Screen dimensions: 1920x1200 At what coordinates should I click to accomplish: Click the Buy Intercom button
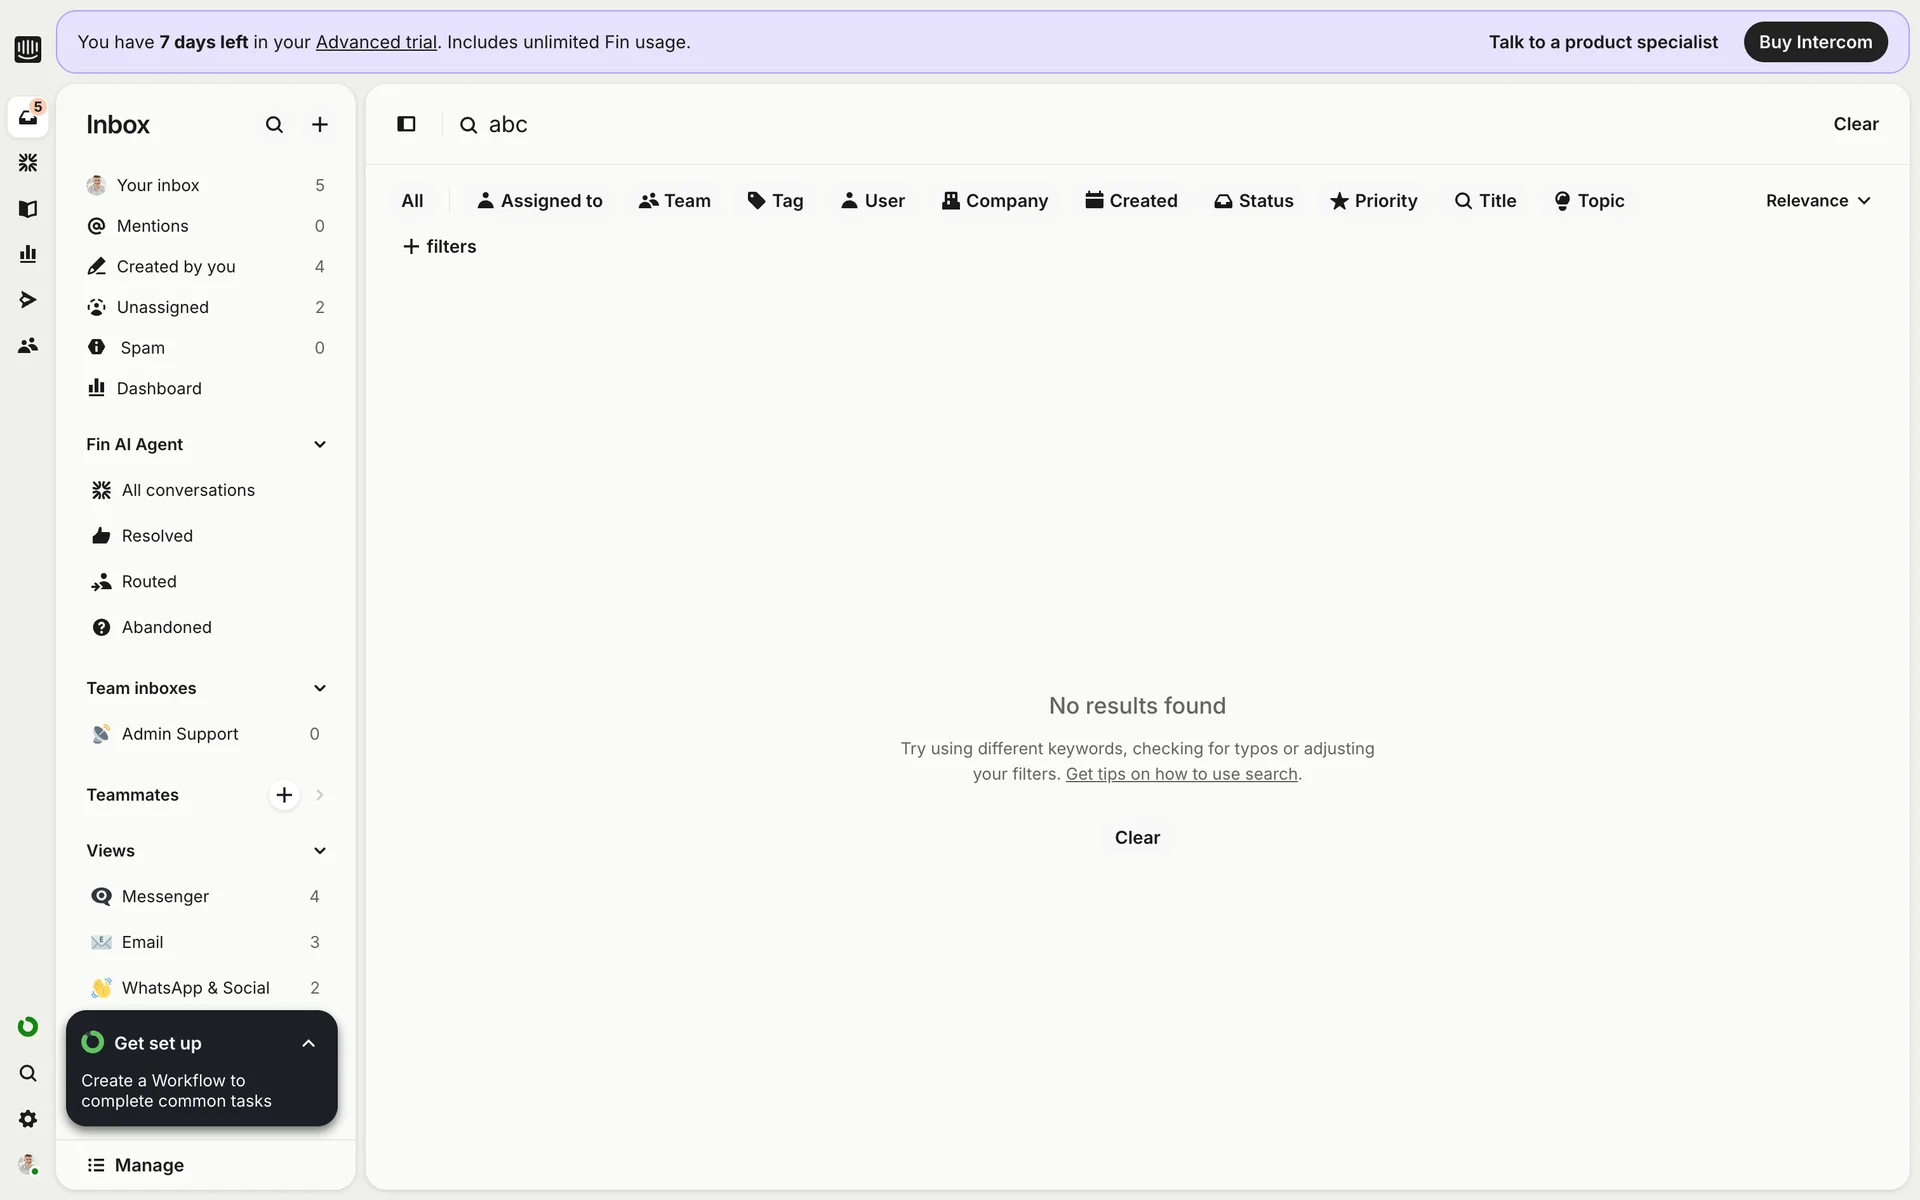point(1815,42)
